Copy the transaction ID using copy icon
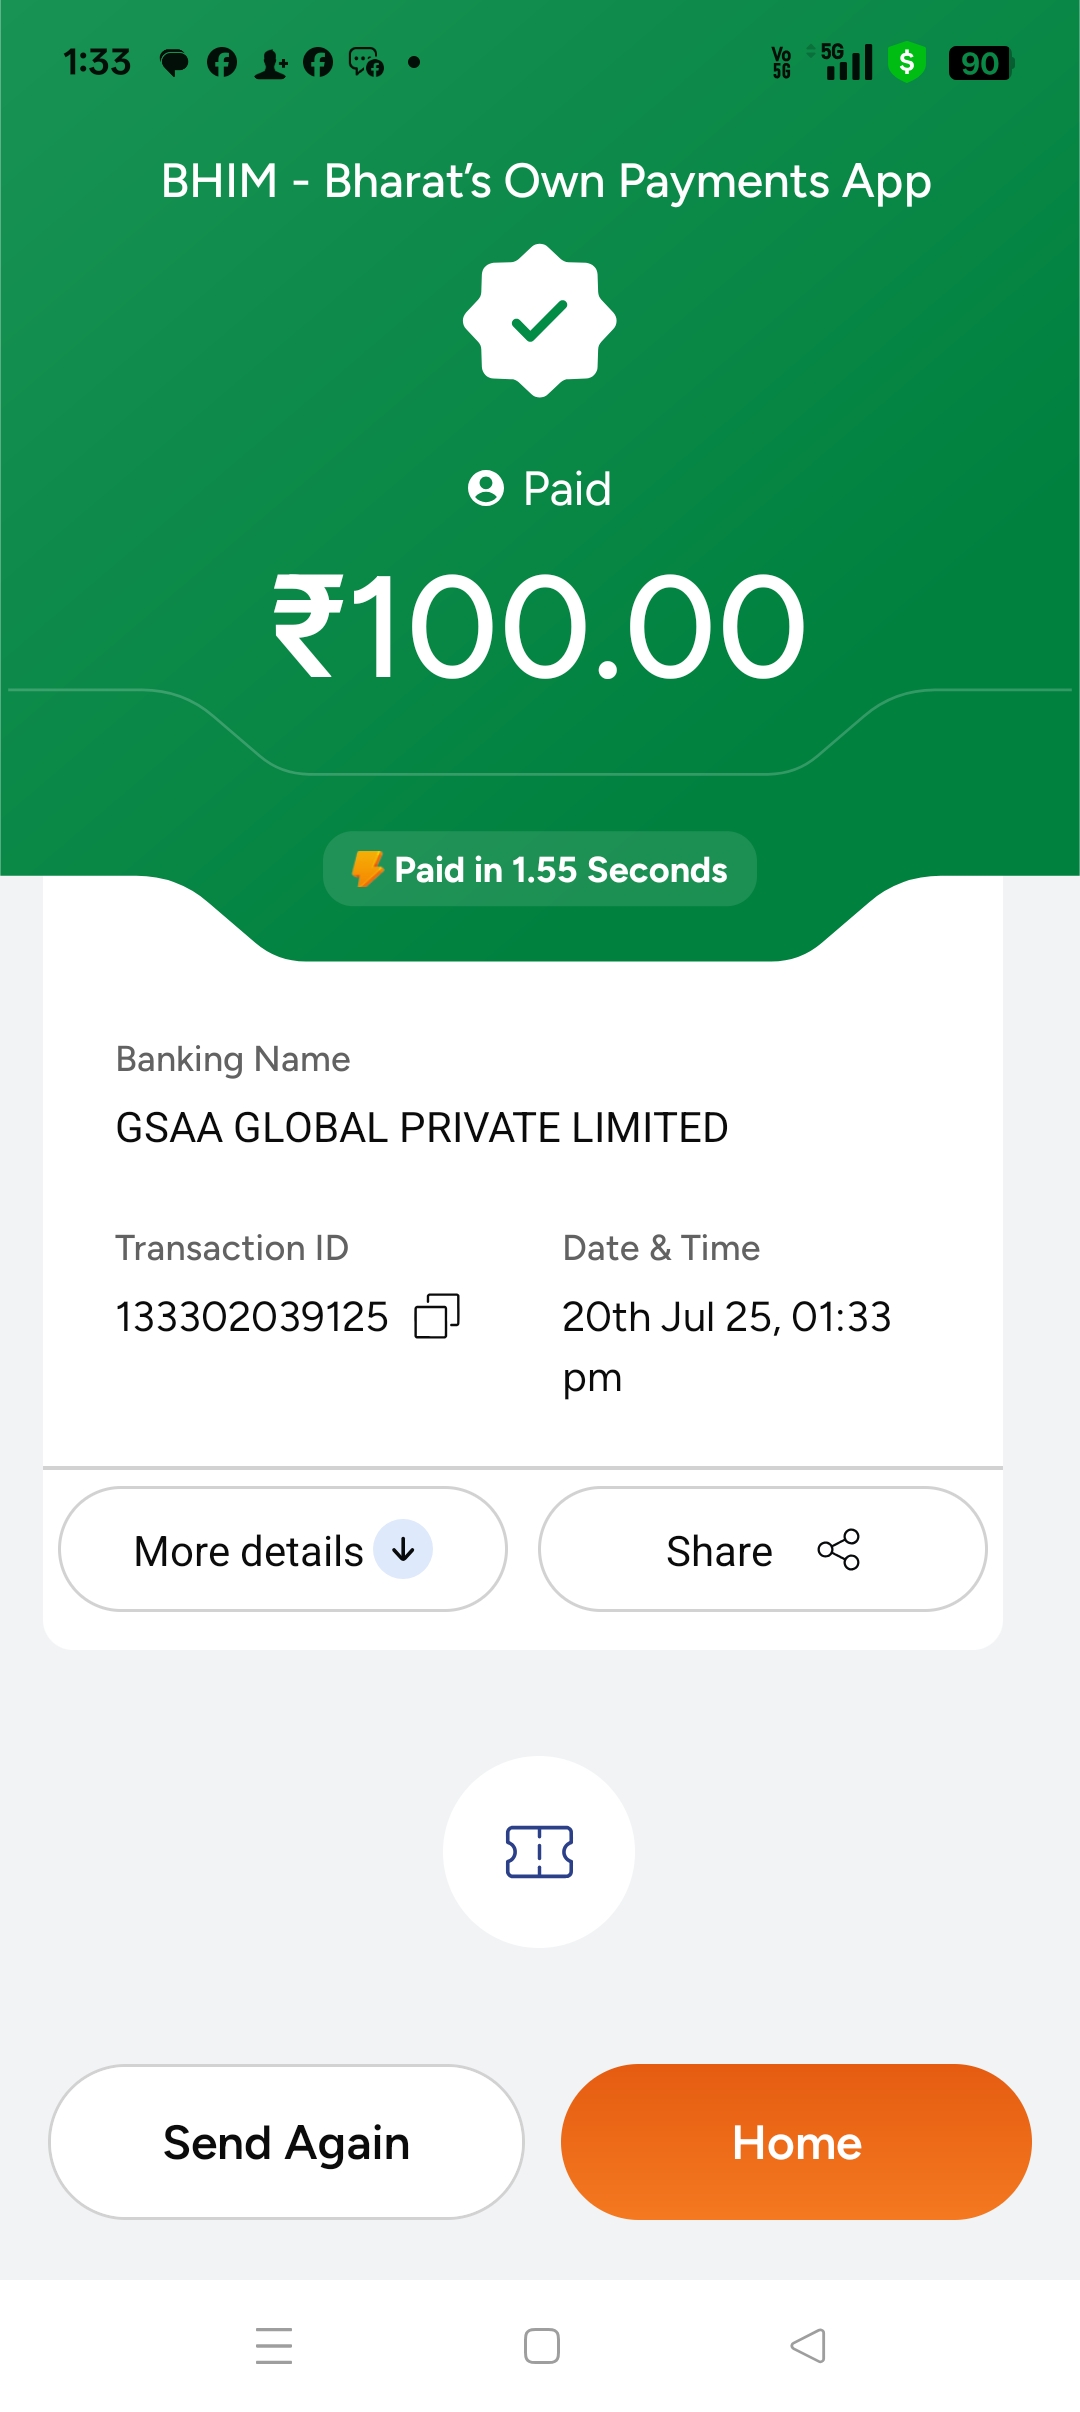This screenshot has width=1080, height=2412. tap(437, 1316)
